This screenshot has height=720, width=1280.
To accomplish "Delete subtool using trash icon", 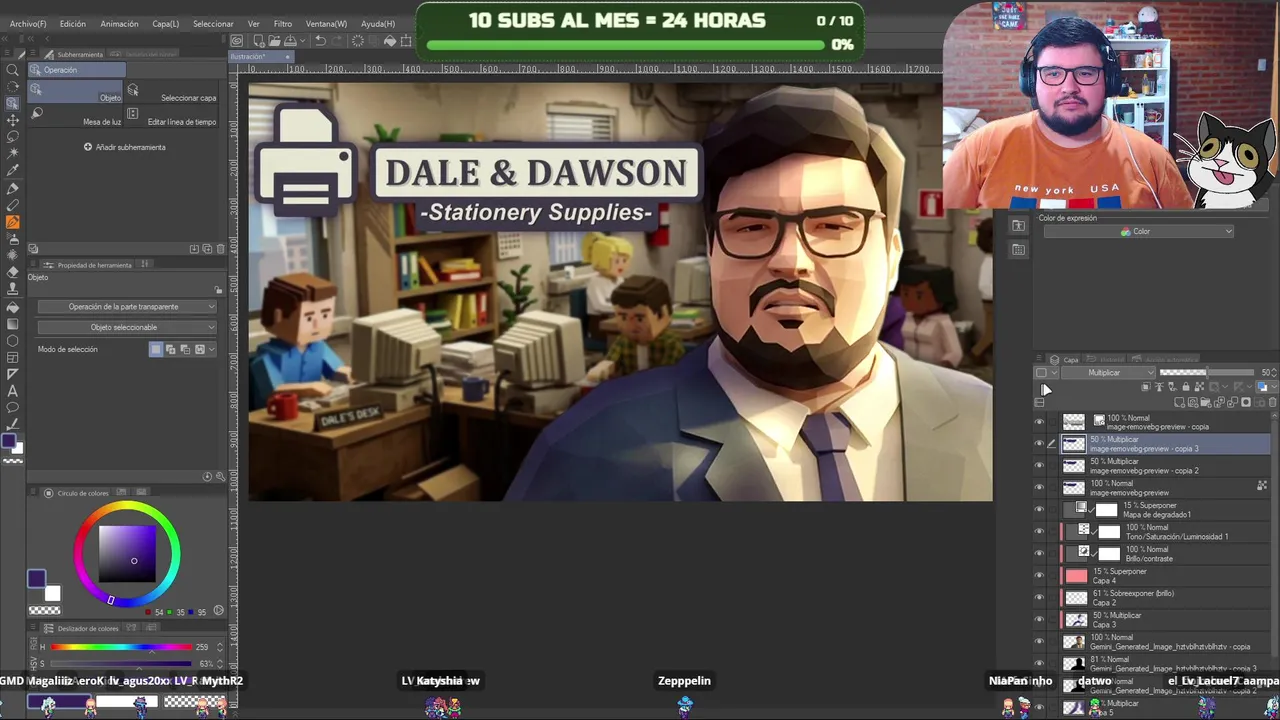I will (x=221, y=248).
